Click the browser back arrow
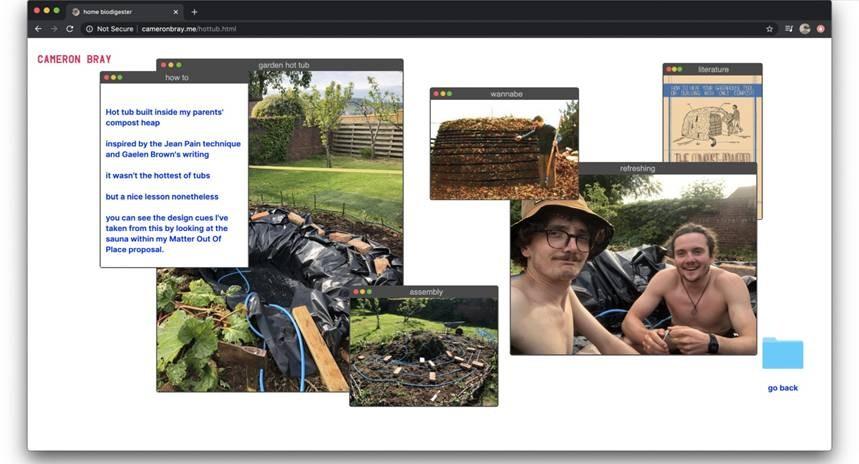Screen dimensions: 859x464 click(x=38, y=29)
